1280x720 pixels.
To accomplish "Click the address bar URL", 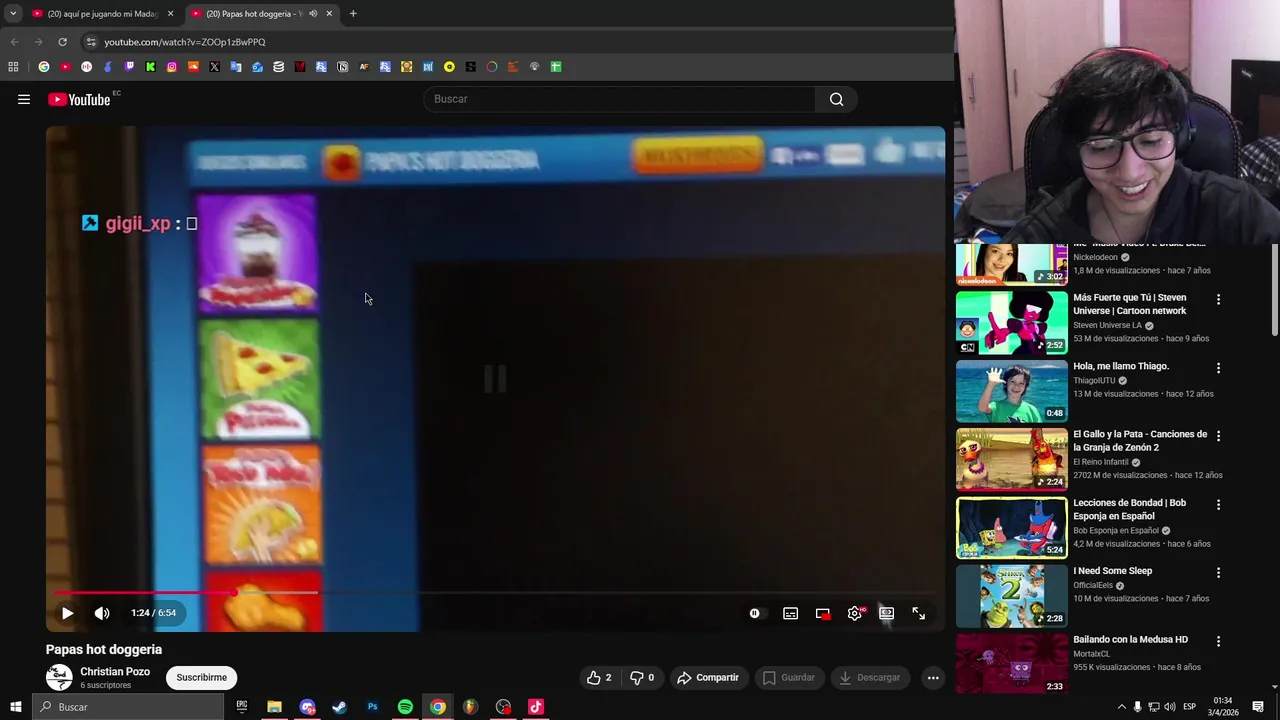I will coord(185,42).
